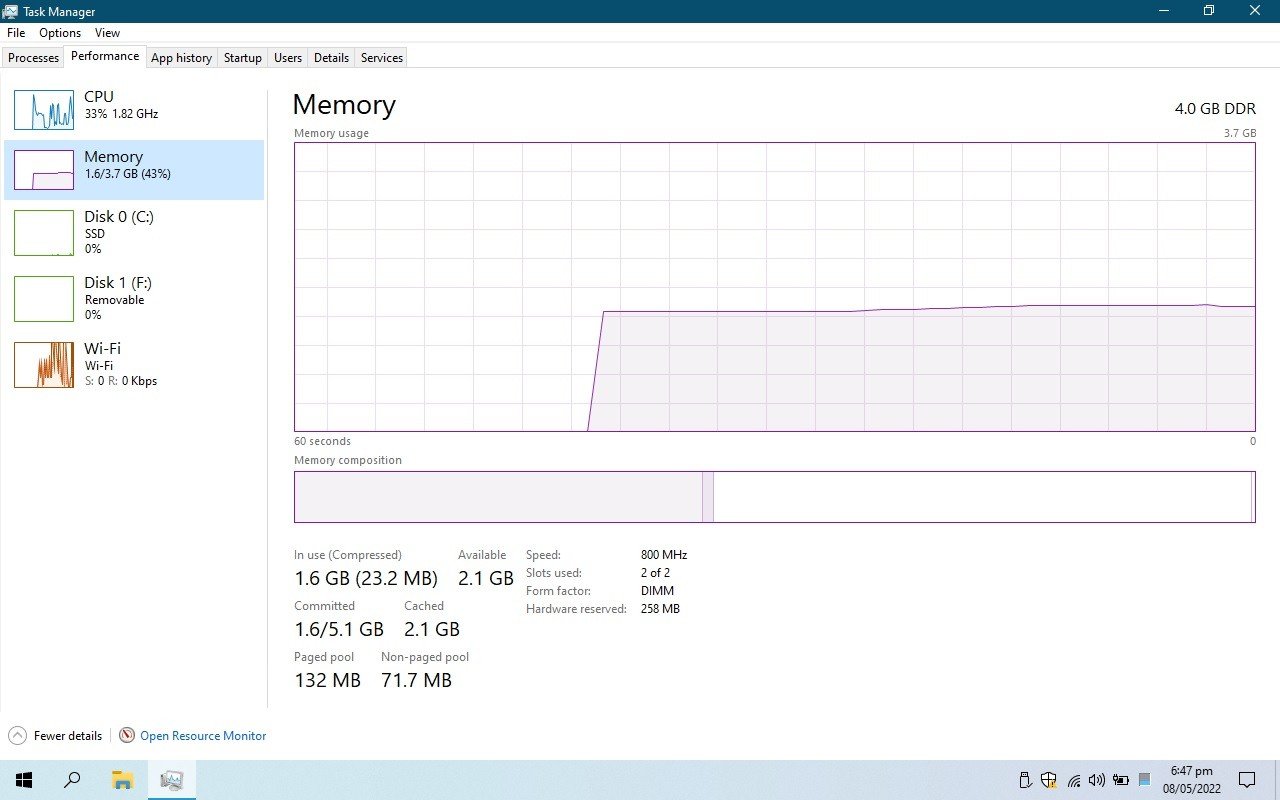1280x800 pixels.
Task: Open the Options menu
Action: coord(60,33)
